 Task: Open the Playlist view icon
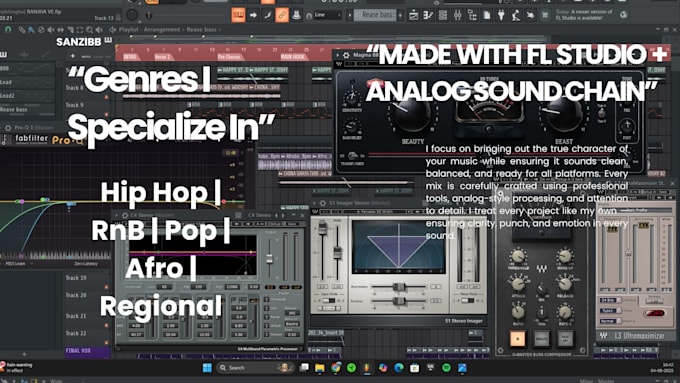414,16
